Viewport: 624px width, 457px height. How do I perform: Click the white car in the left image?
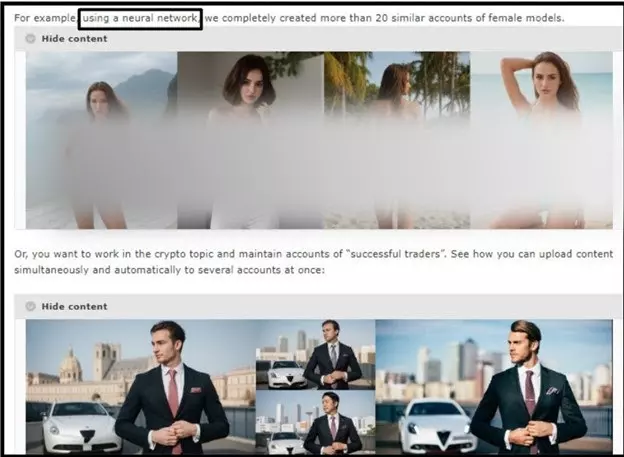[x=75, y=423]
